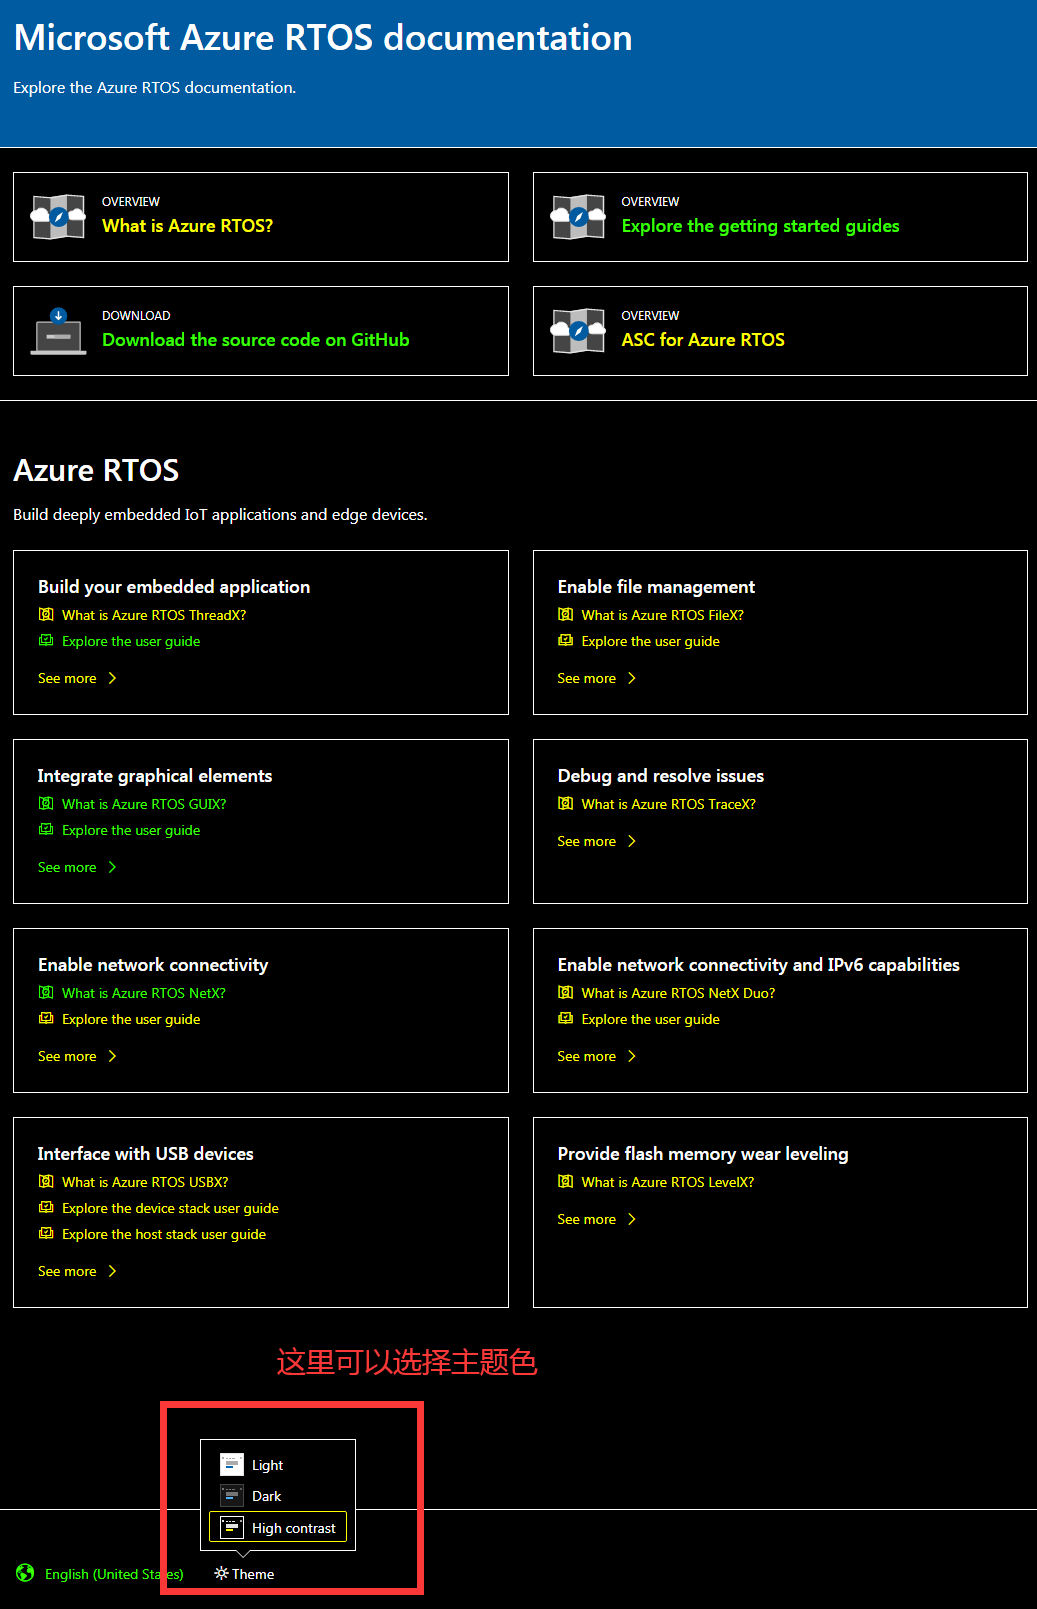1037x1609 pixels.
Task: Click the getting started guides map icon
Action: pyautogui.click(x=578, y=217)
